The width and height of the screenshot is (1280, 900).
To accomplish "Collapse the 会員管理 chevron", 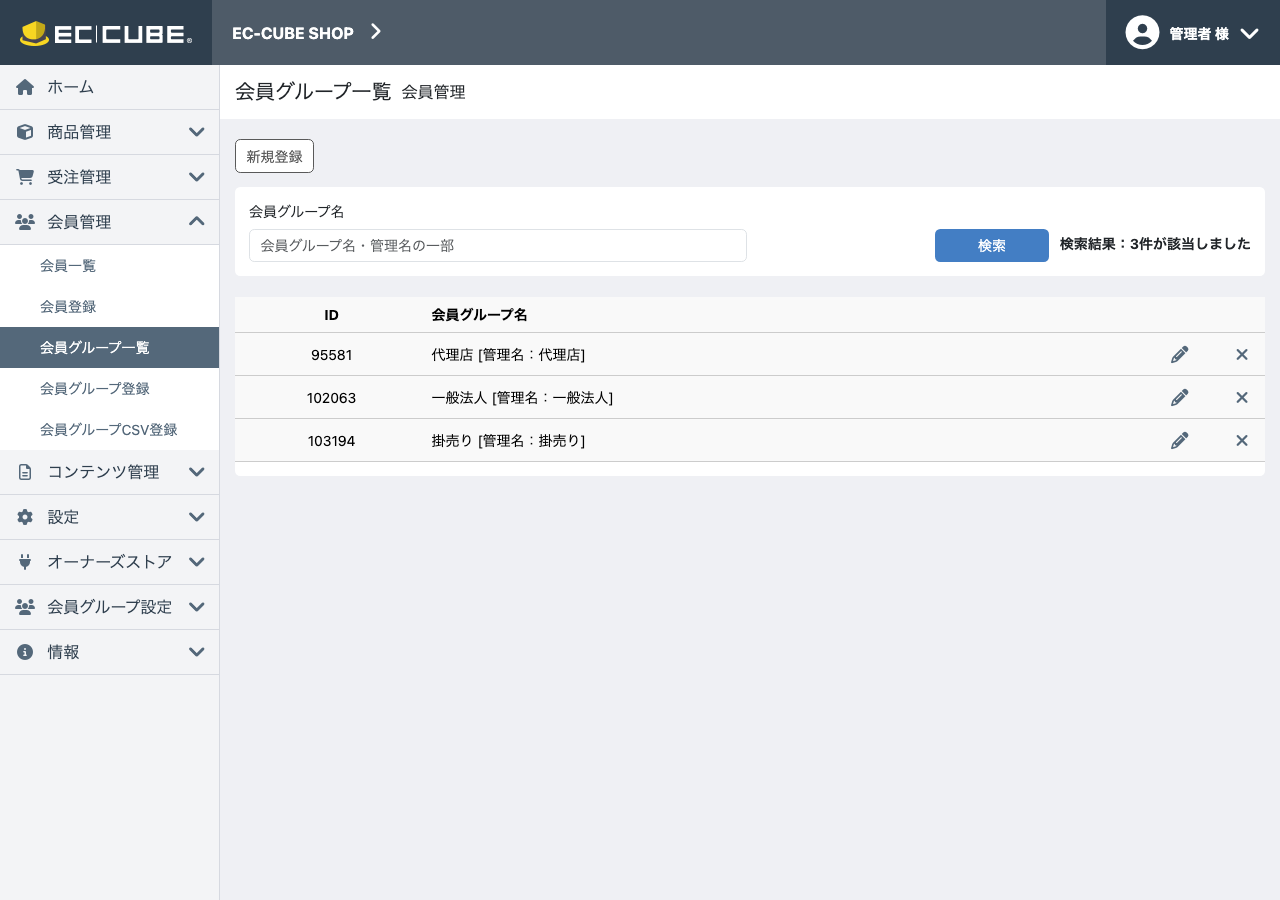I will (197, 221).
